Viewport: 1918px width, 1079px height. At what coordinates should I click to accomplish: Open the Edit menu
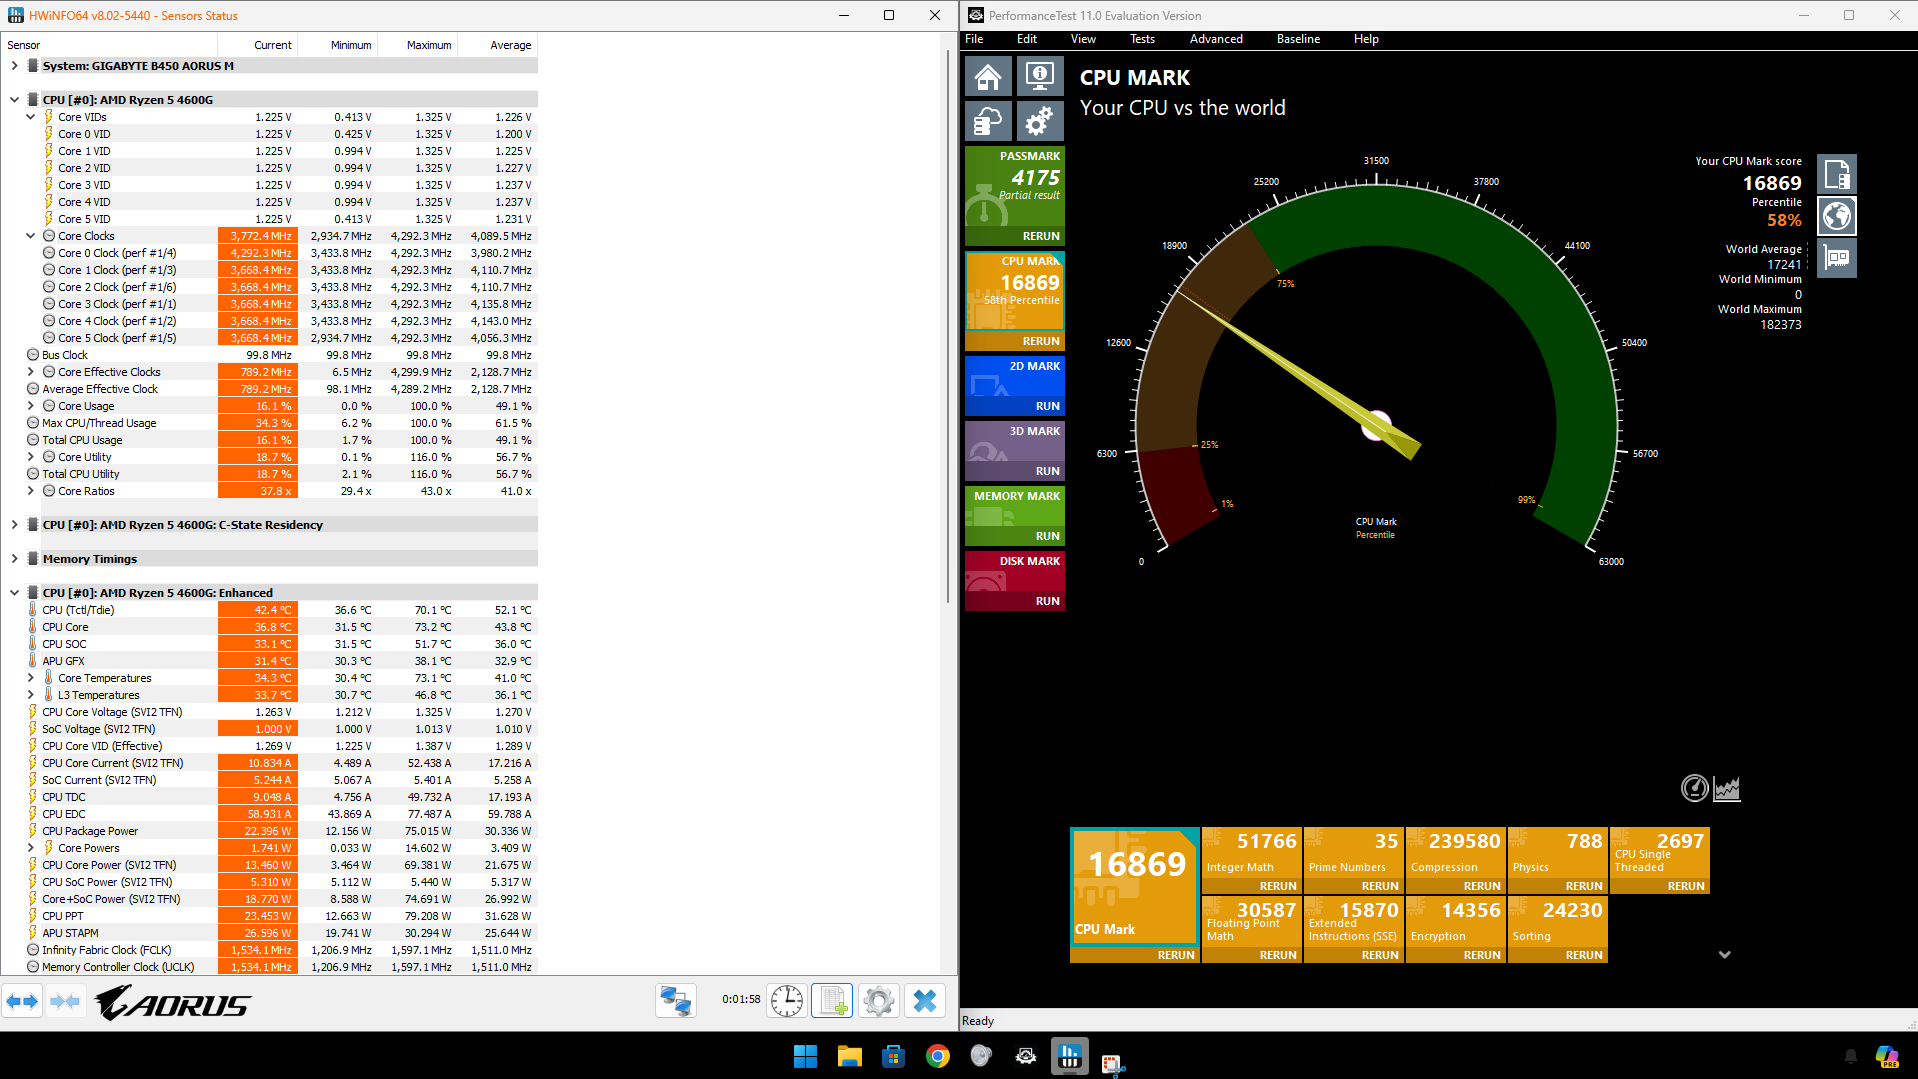click(1027, 39)
